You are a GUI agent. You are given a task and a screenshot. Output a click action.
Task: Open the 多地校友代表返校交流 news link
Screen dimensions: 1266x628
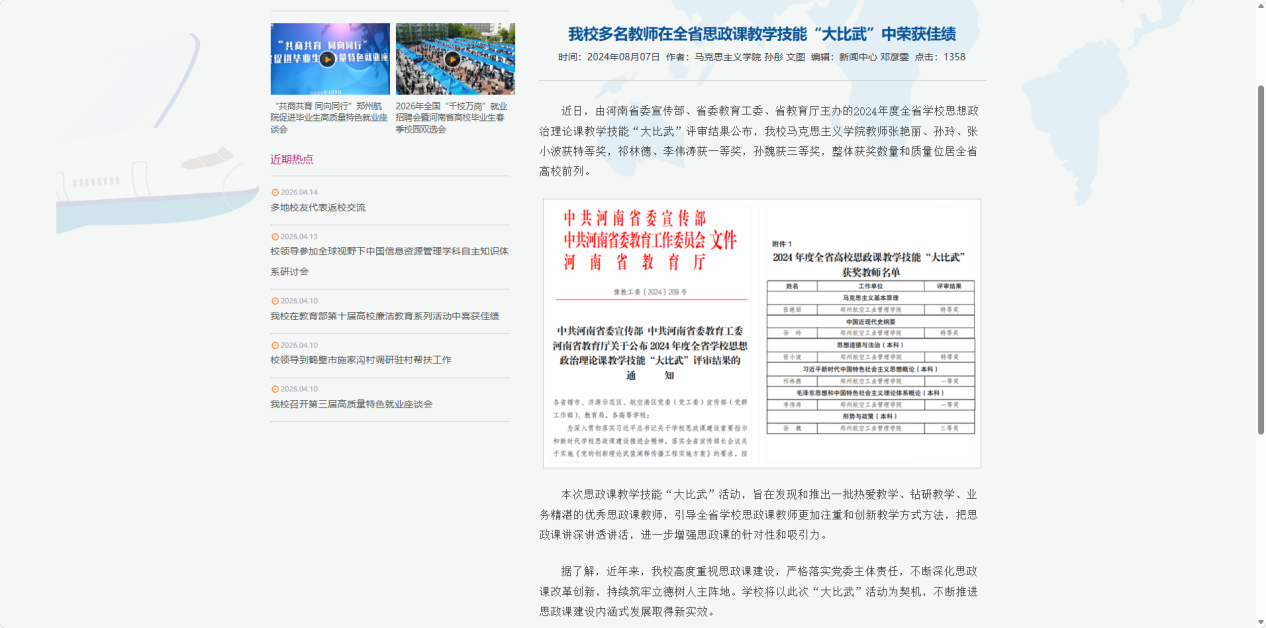pyautogui.click(x=318, y=208)
